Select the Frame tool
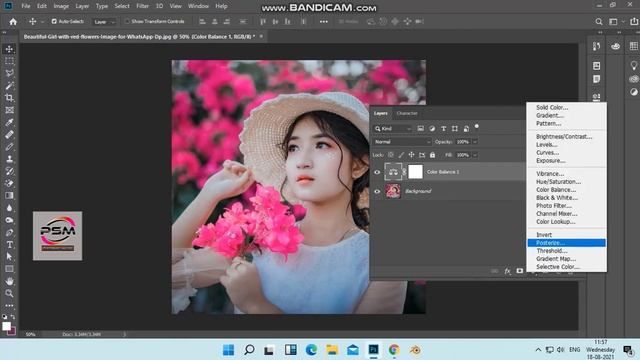This screenshot has width=640, height=360. [9, 110]
